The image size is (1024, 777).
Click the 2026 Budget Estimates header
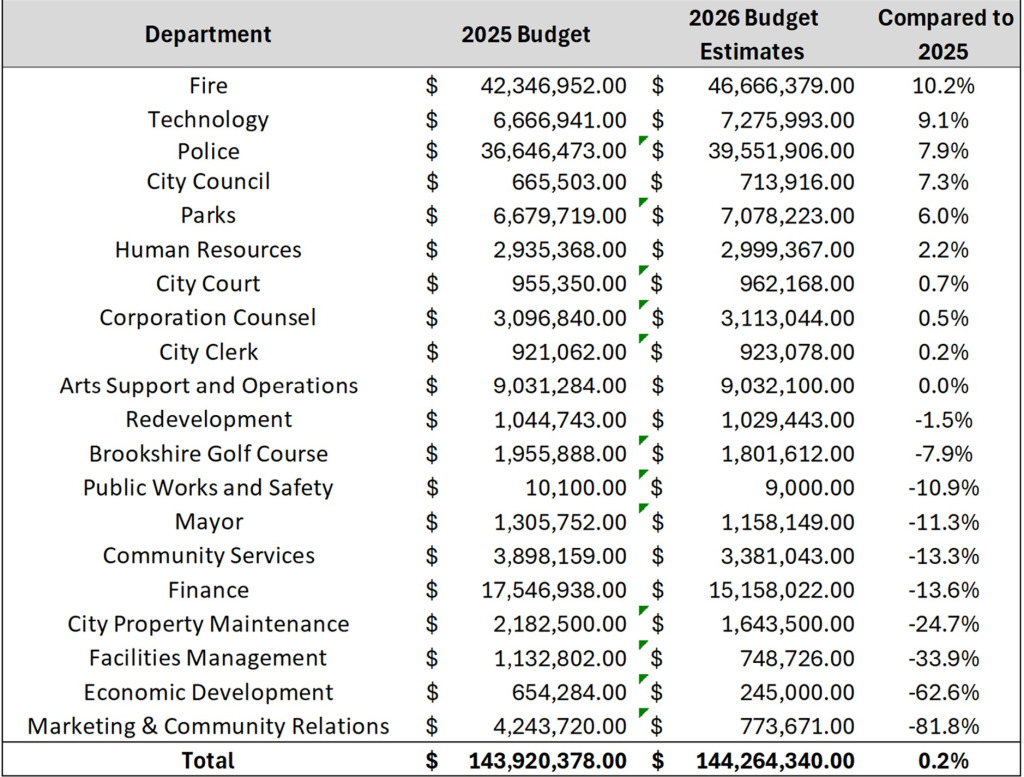752,33
